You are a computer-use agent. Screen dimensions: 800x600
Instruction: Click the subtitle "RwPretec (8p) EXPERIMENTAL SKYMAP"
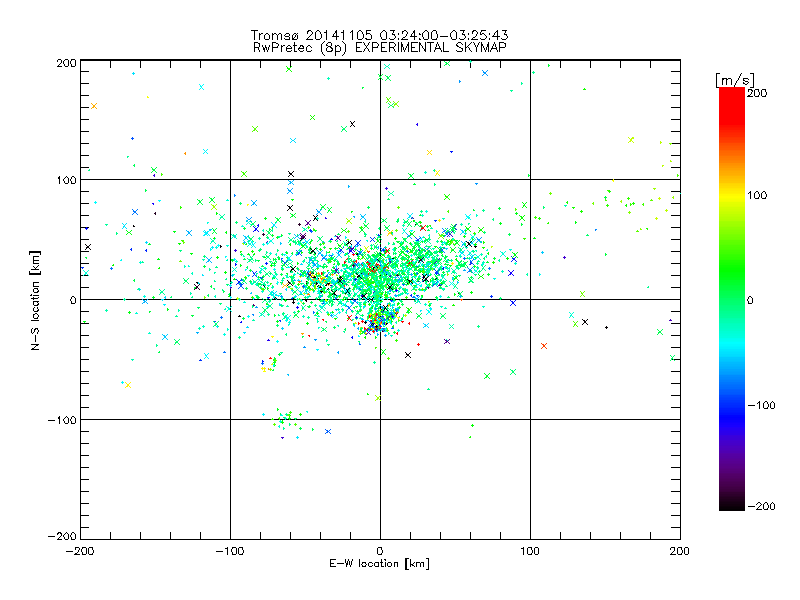[x=380, y=48]
